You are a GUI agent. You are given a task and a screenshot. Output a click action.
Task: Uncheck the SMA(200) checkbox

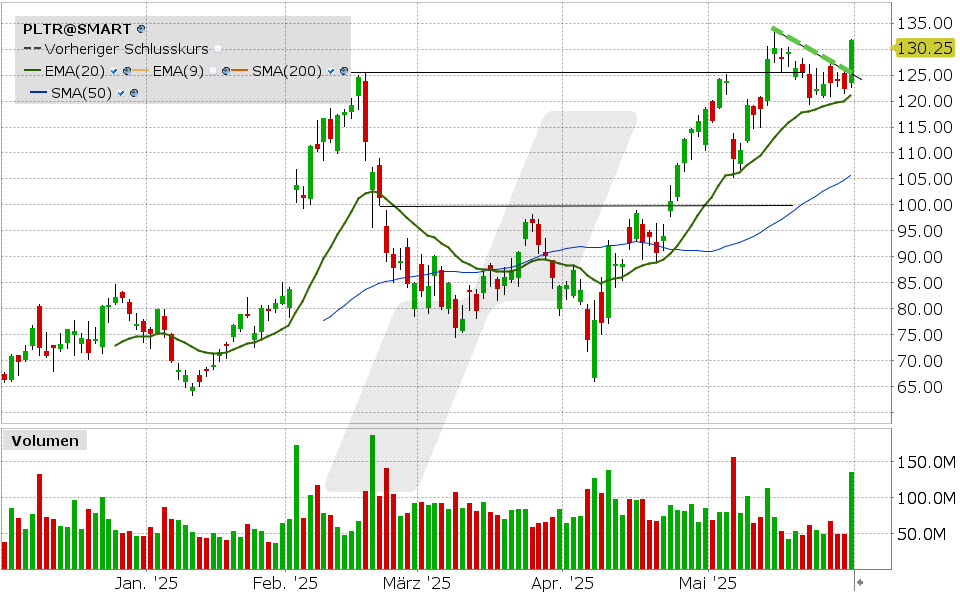pyautogui.click(x=331, y=71)
